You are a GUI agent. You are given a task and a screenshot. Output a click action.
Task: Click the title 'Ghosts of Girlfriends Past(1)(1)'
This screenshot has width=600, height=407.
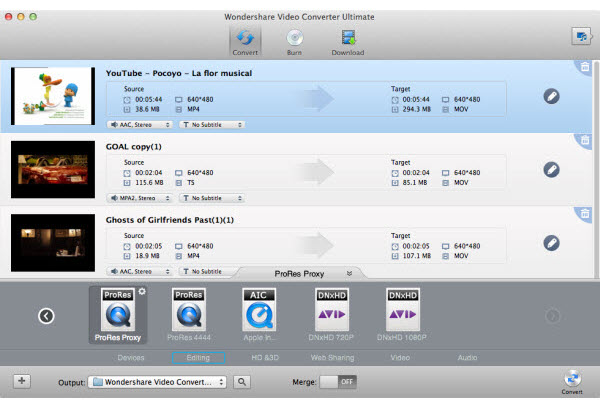170,220
